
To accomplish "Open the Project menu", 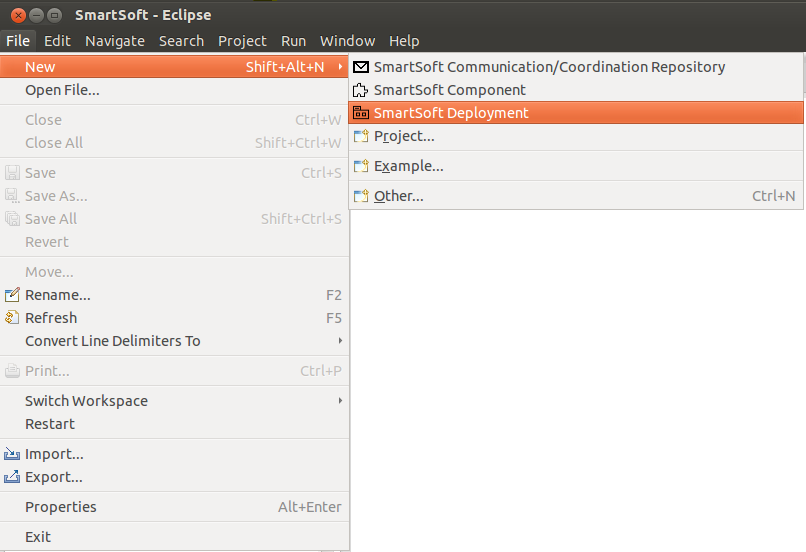I will (x=242, y=41).
